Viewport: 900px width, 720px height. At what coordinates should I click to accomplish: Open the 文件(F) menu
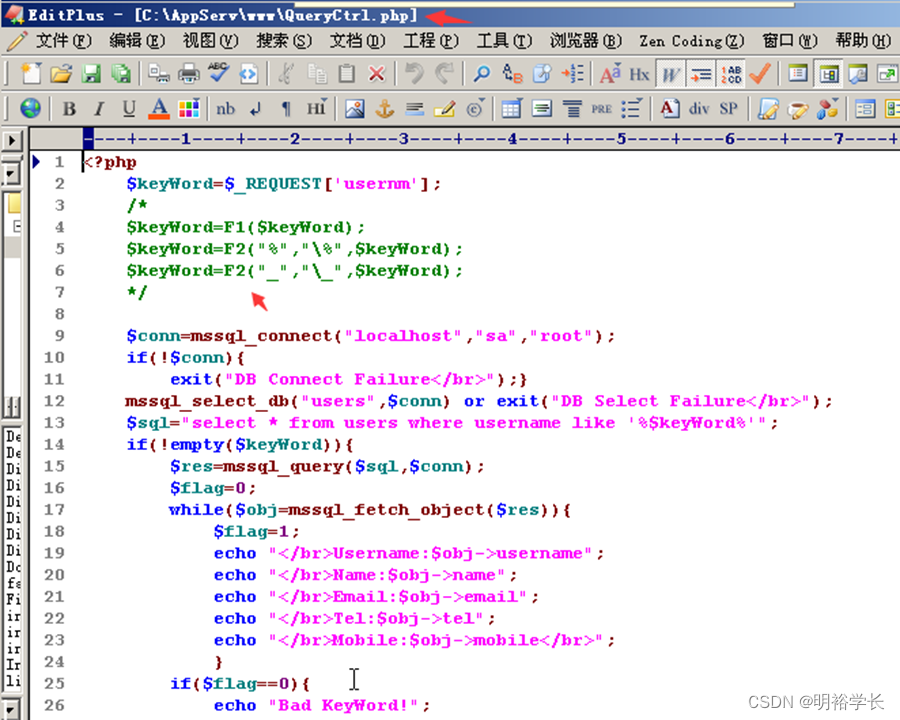tap(64, 41)
